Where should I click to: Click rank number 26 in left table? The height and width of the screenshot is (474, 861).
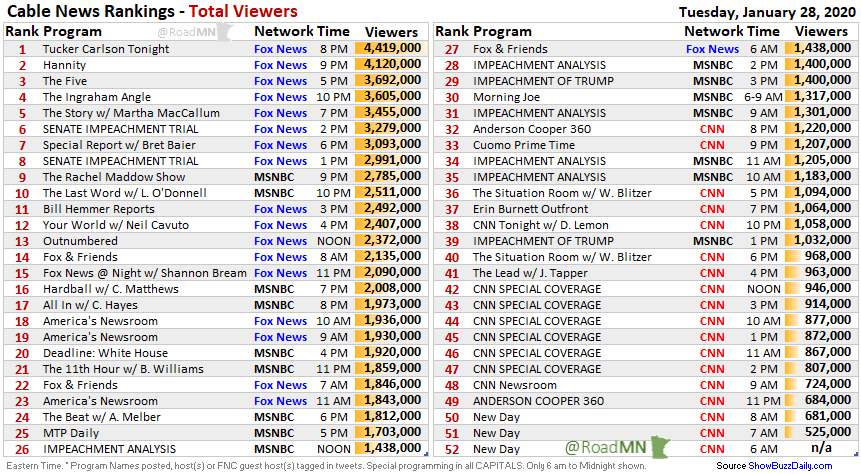(22, 449)
